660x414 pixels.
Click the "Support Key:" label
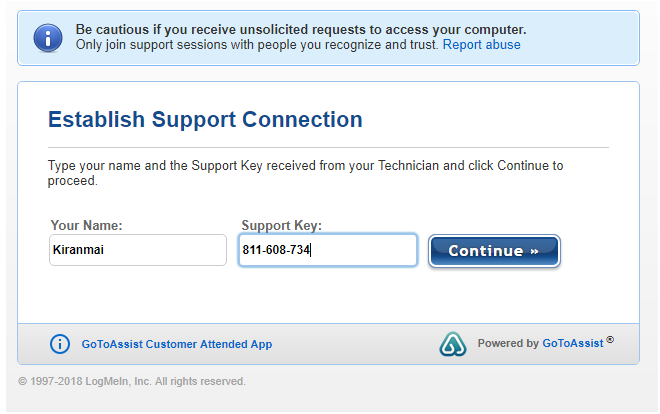click(x=281, y=226)
